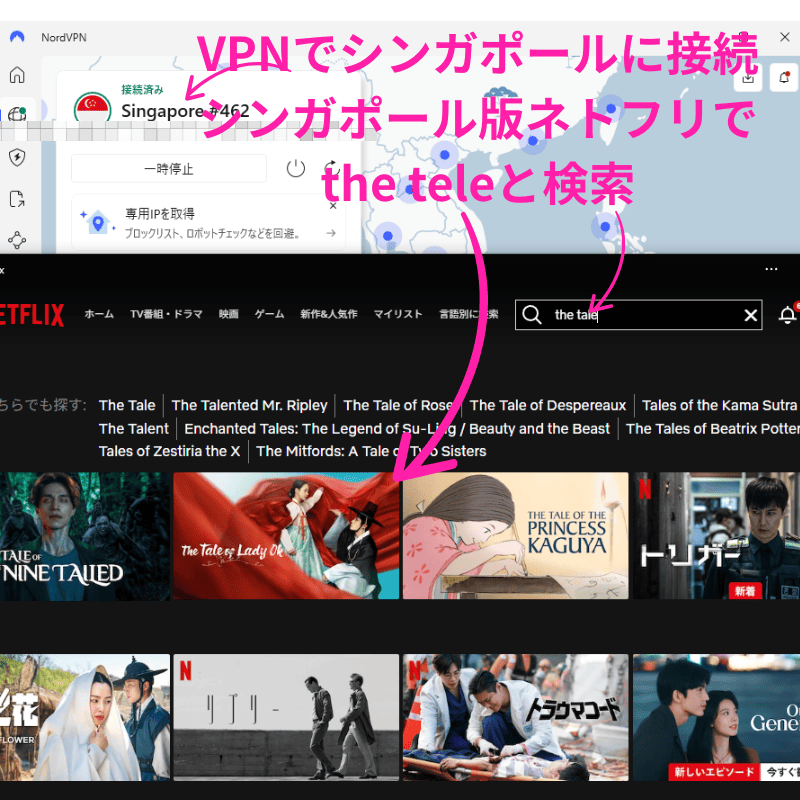
Task: Open Tale of the Nine Tailed thumbnail
Action: (85, 536)
